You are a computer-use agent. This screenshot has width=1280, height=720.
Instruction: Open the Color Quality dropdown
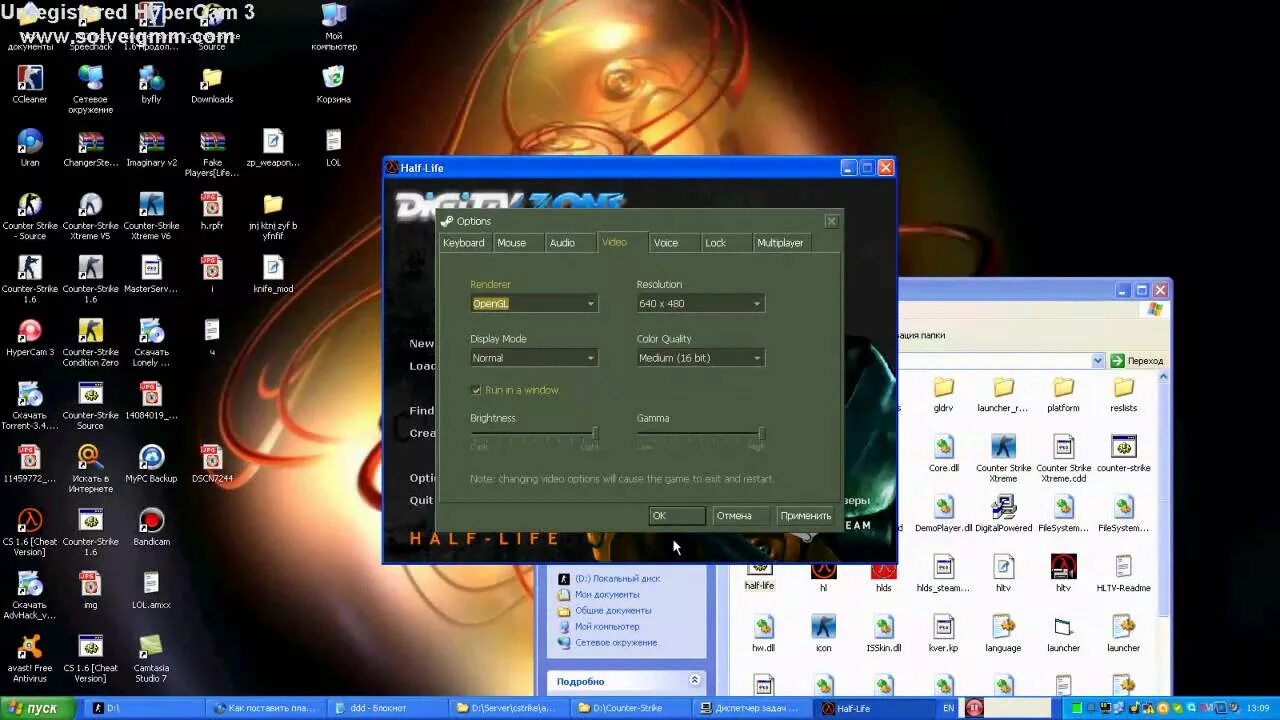coord(700,357)
